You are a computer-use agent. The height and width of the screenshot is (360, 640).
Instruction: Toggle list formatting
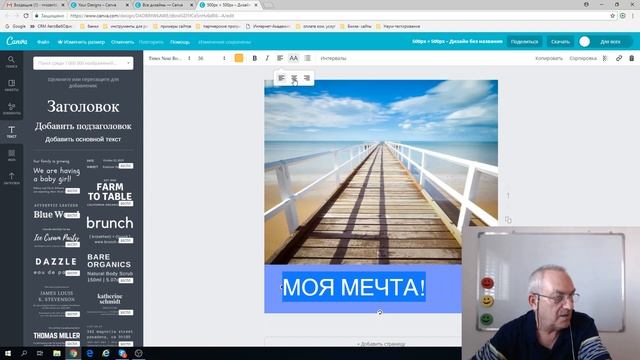307,58
